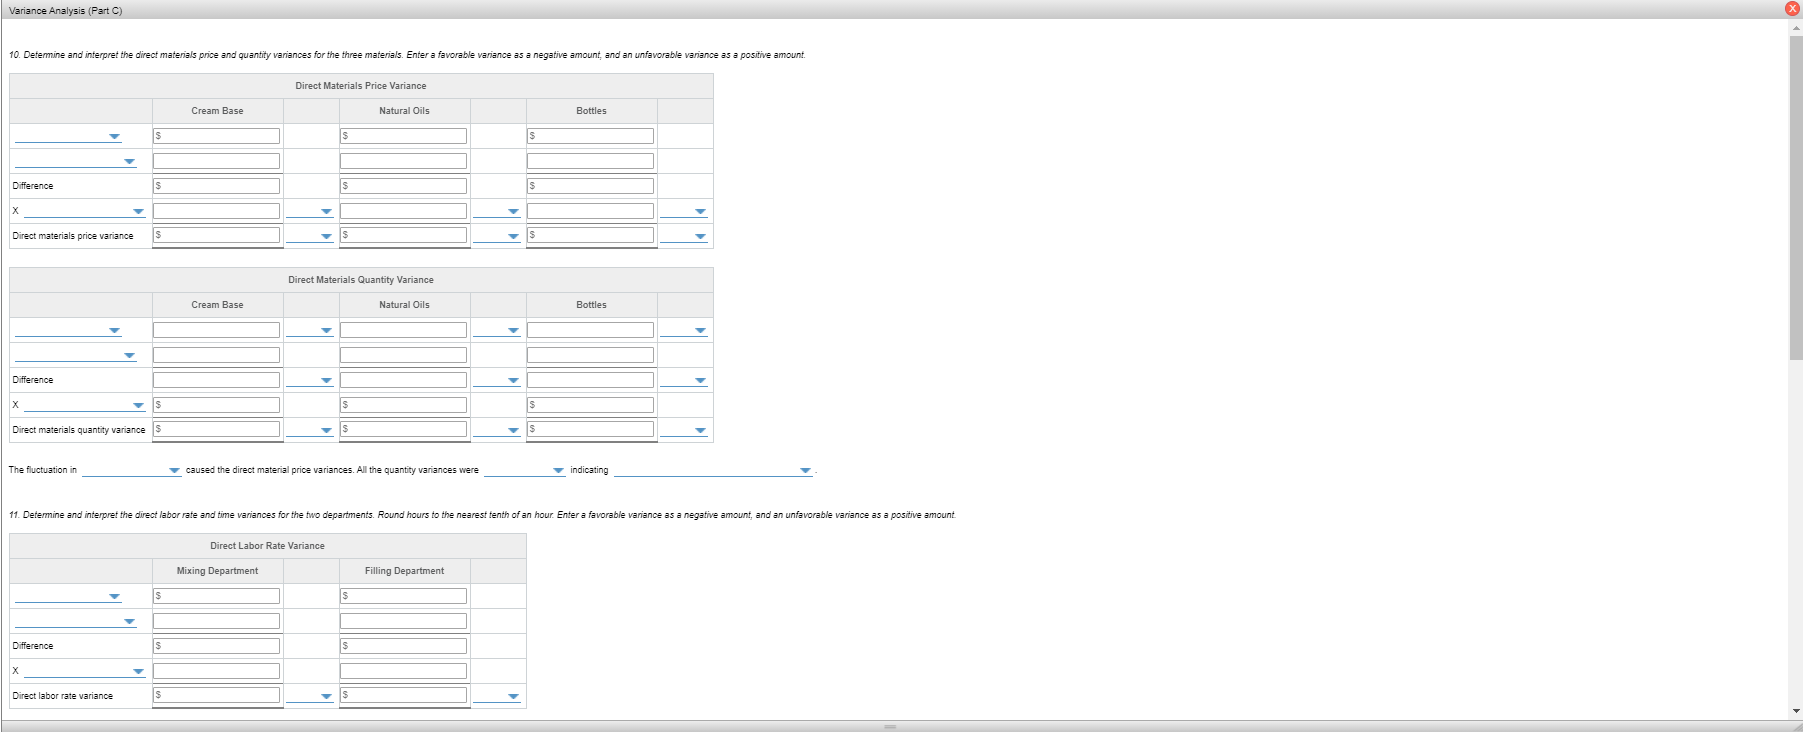The height and width of the screenshot is (732, 1805).
Task: Click Filling Department direct labor rate variance field
Action: (403, 695)
